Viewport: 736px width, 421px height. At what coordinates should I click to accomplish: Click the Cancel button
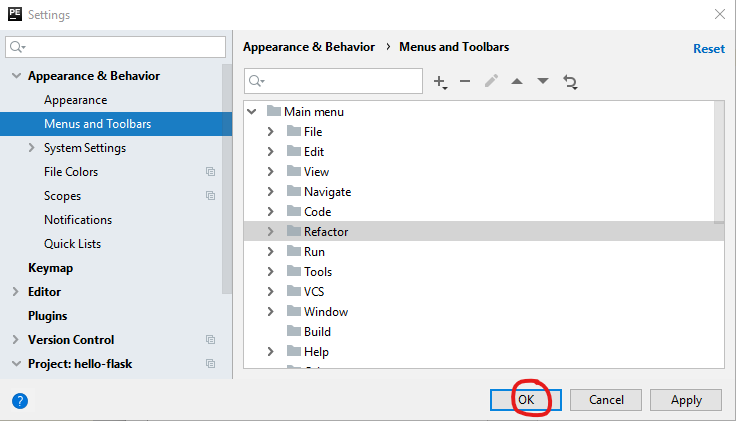(606, 400)
